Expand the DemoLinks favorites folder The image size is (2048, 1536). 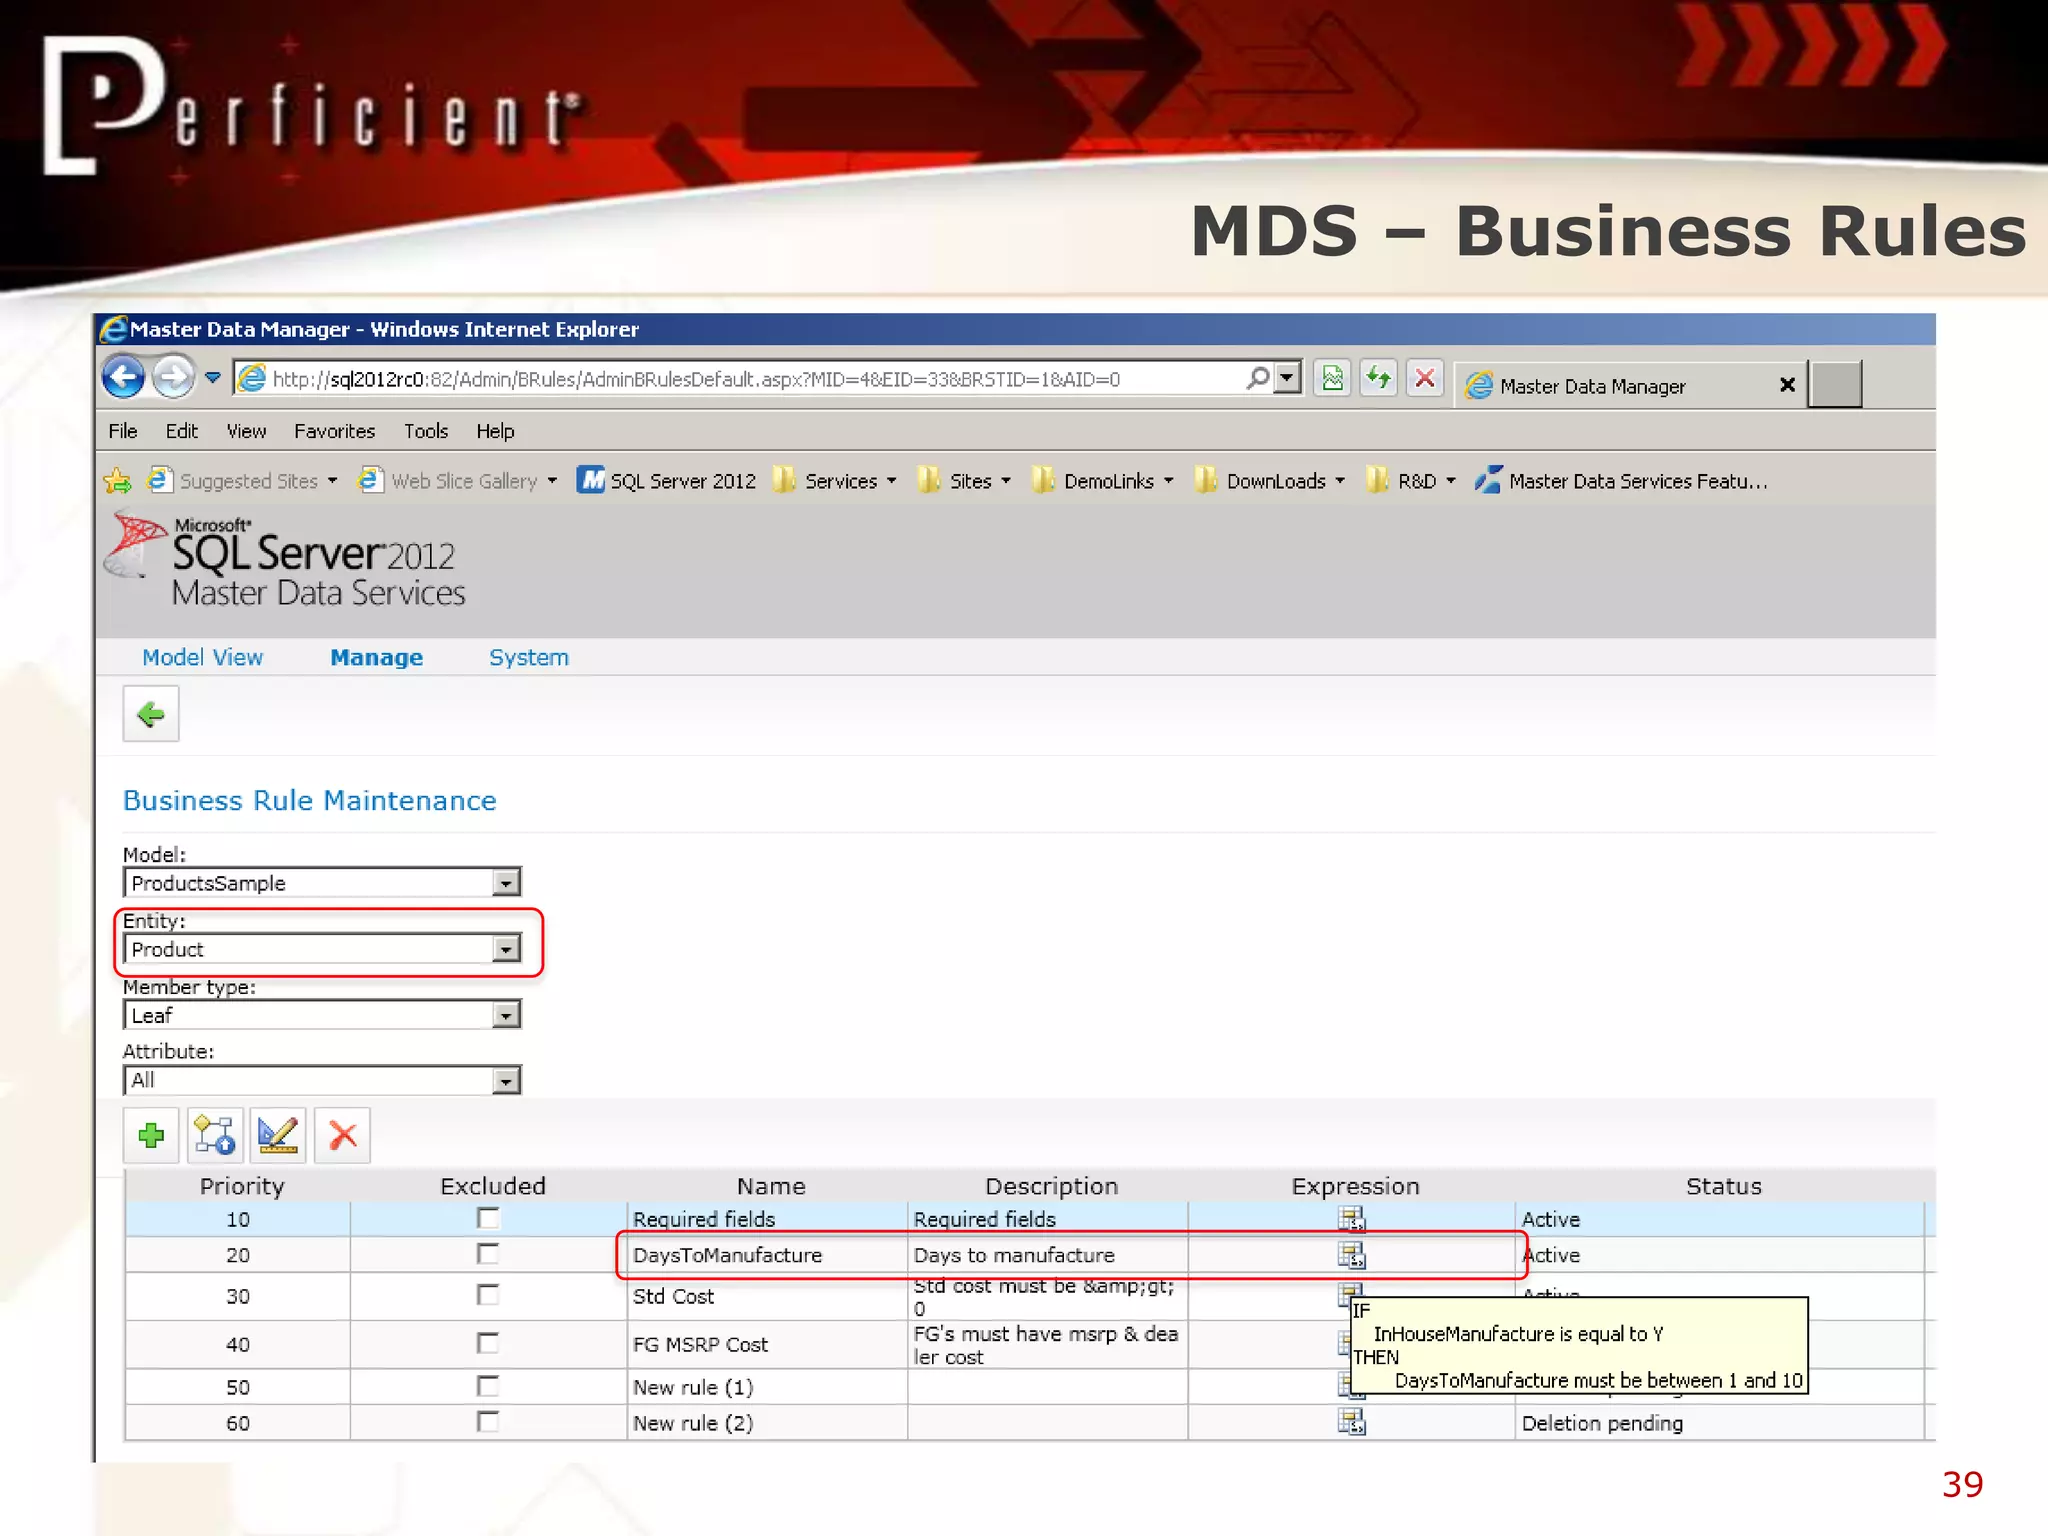[1103, 481]
